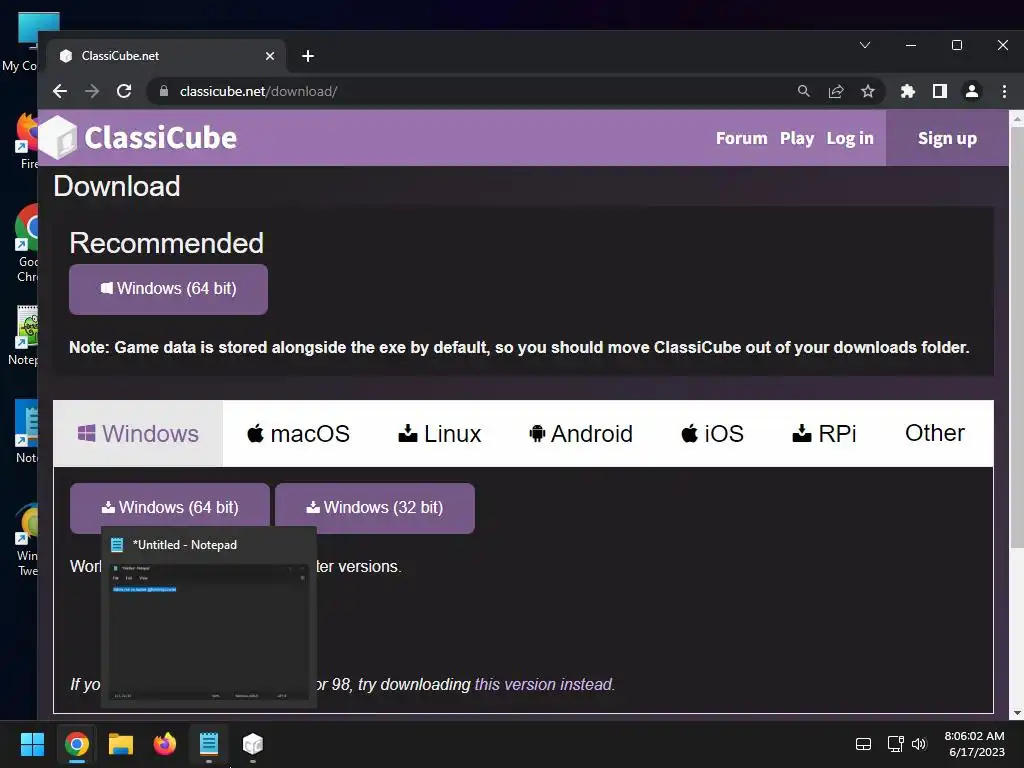Toggle Chrome side panel
This screenshot has height=768, width=1024.
[x=940, y=91]
